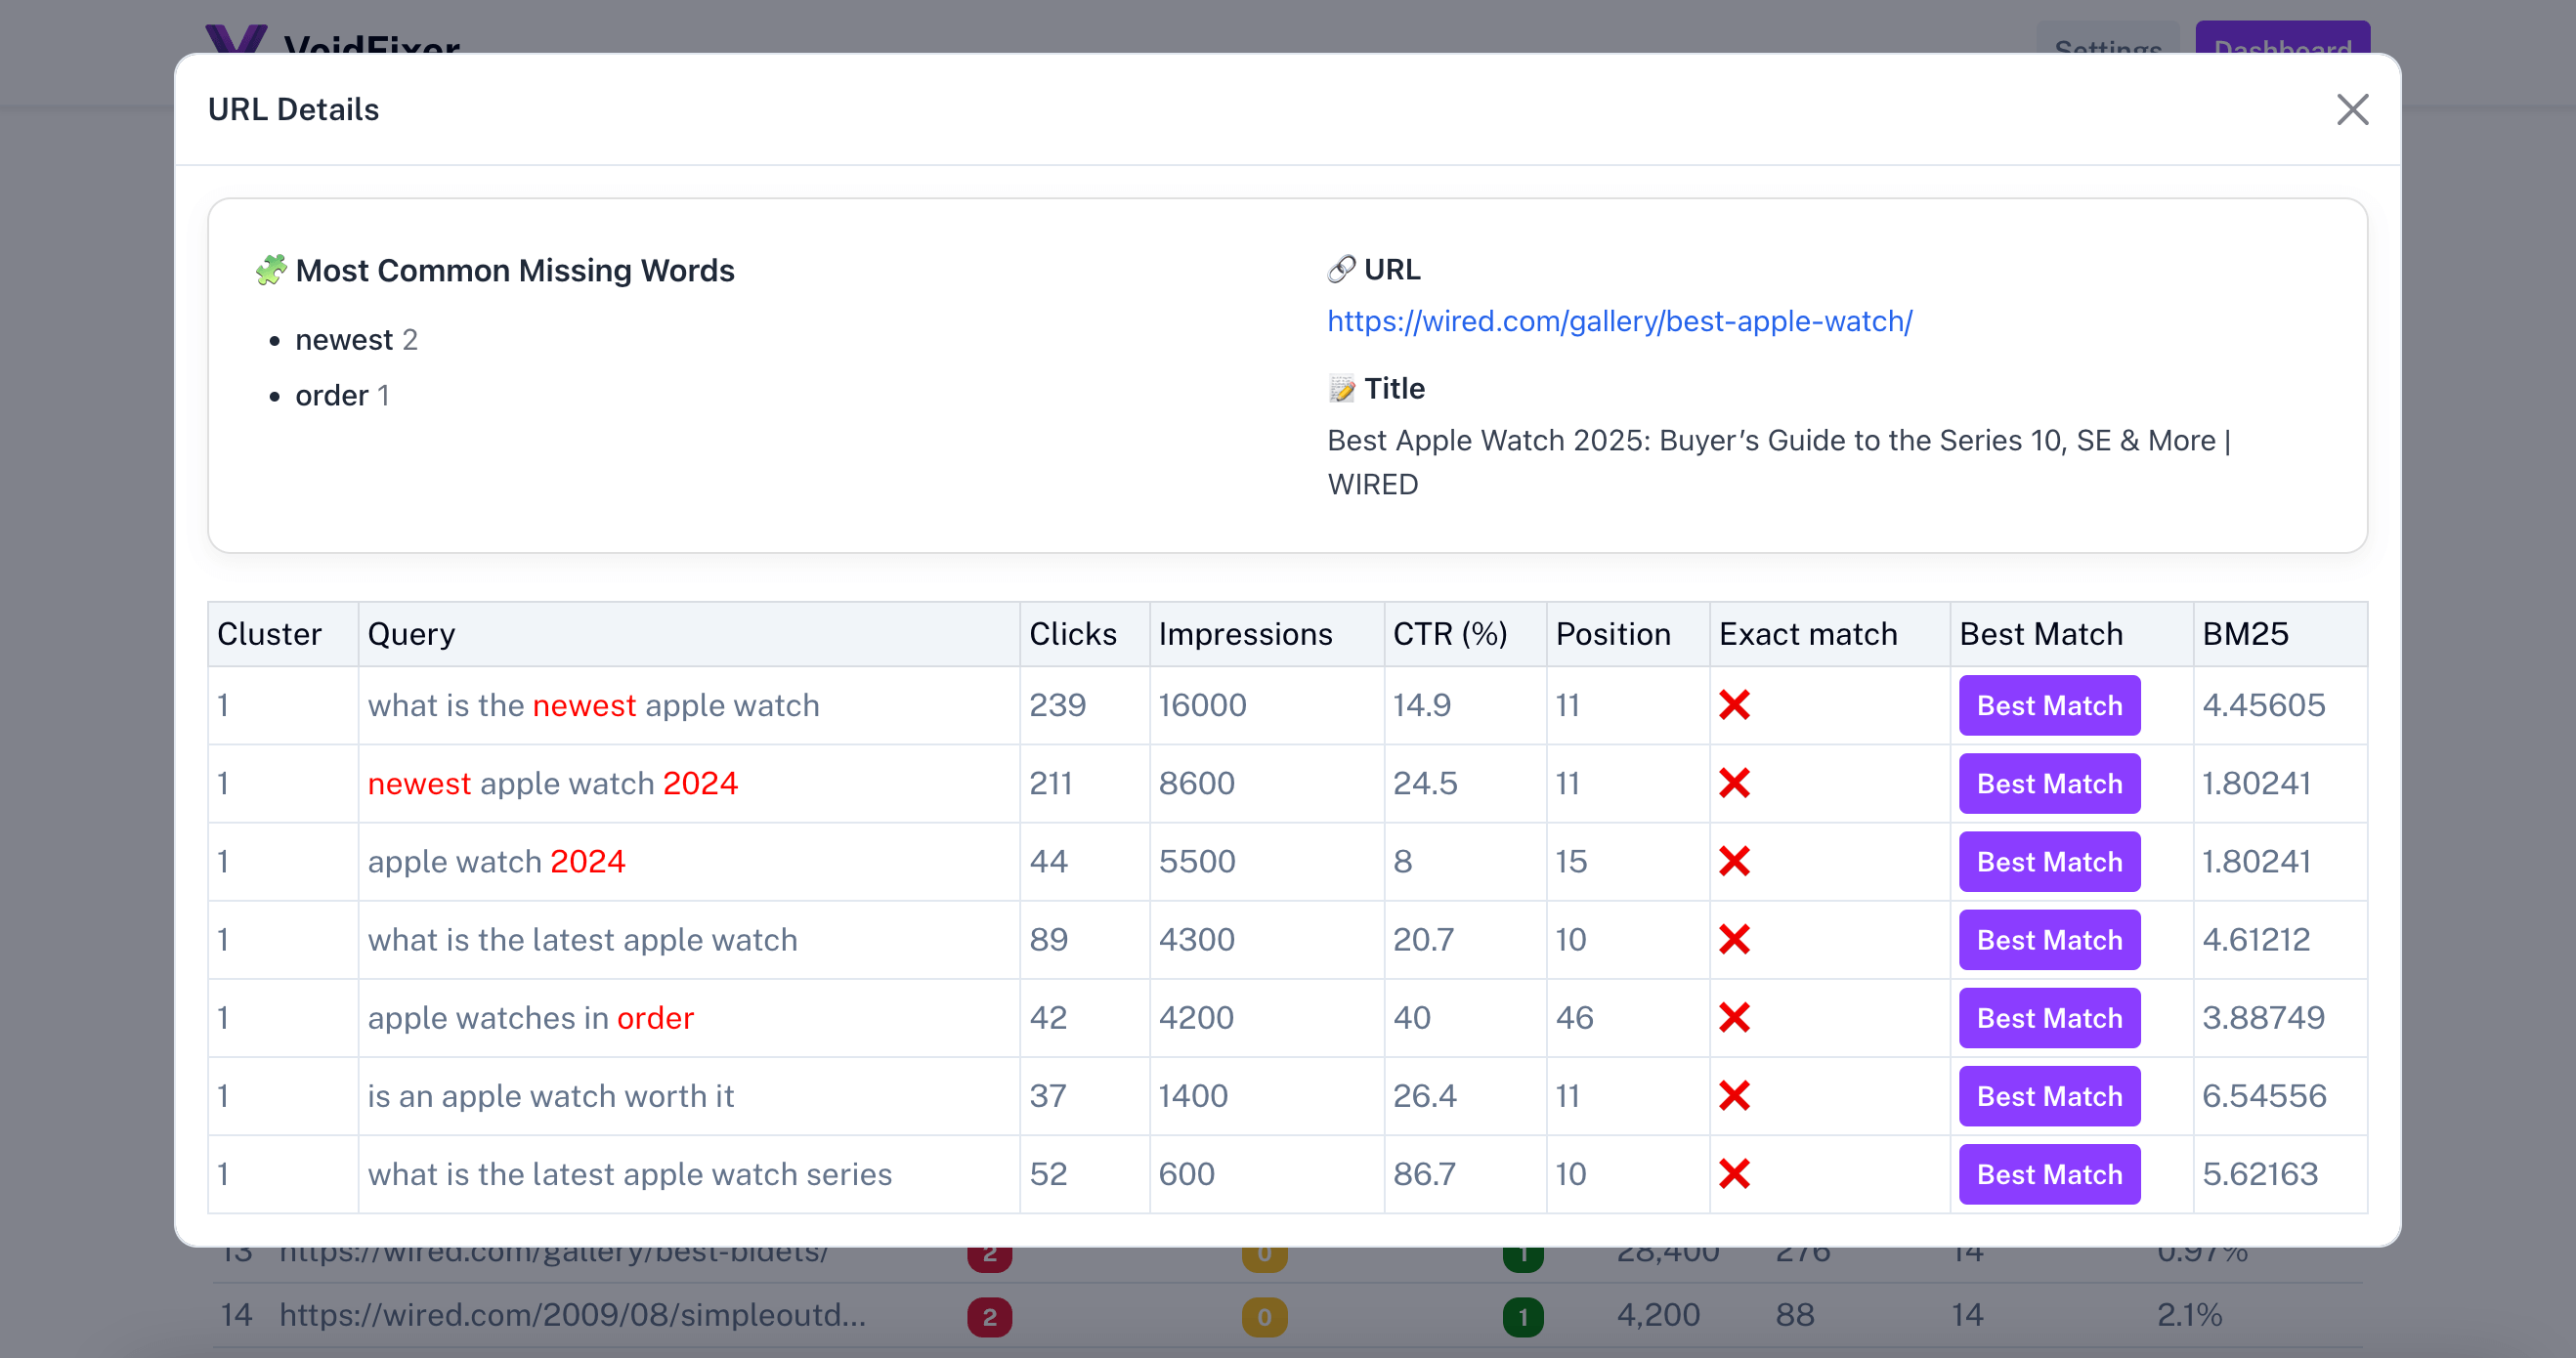This screenshot has width=2576, height=1358.
Task: Switch to the Dashboard view
Action: pyautogui.click(x=2282, y=50)
